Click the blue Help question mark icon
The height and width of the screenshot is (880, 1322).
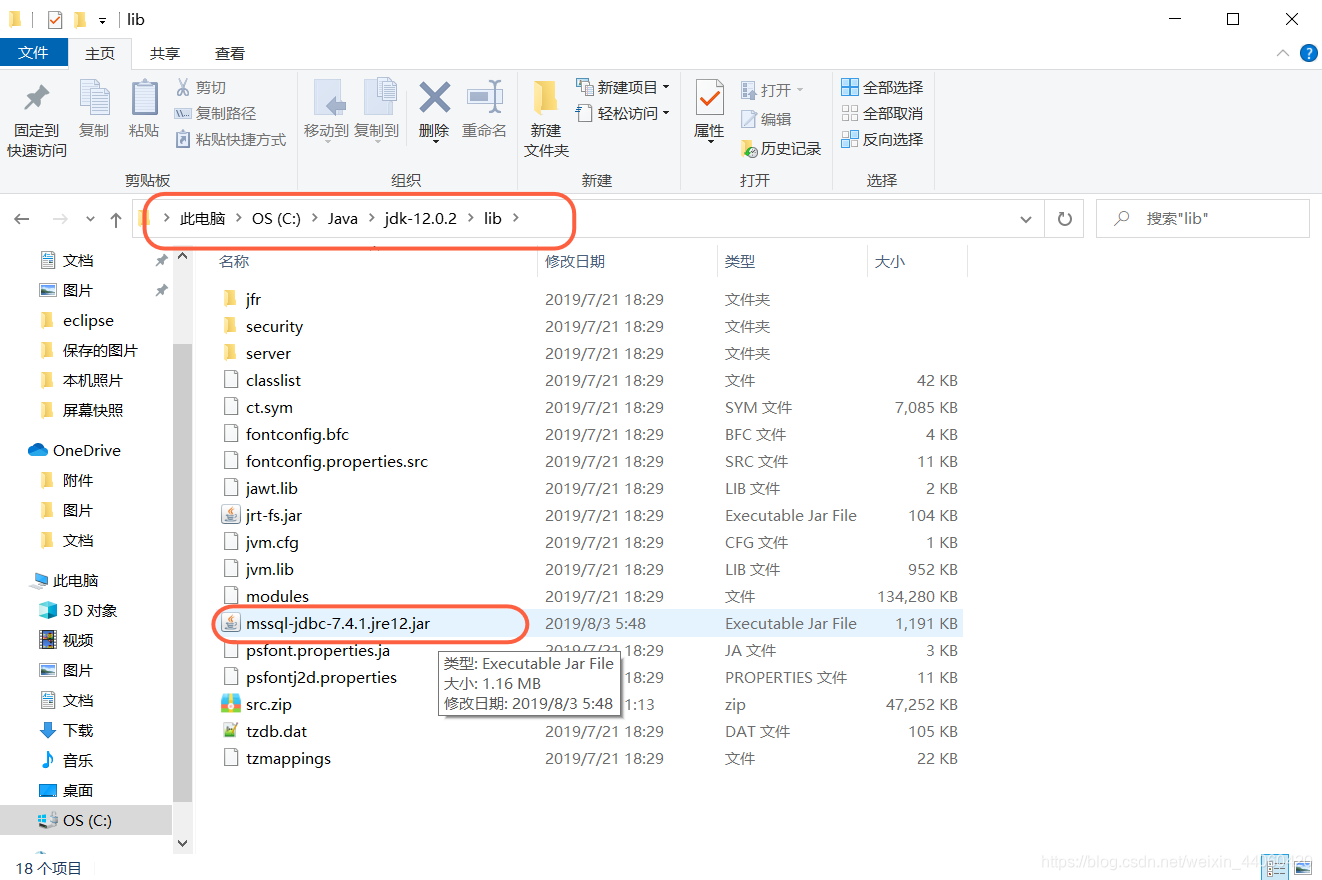pyautogui.click(x=1308, y=53)
